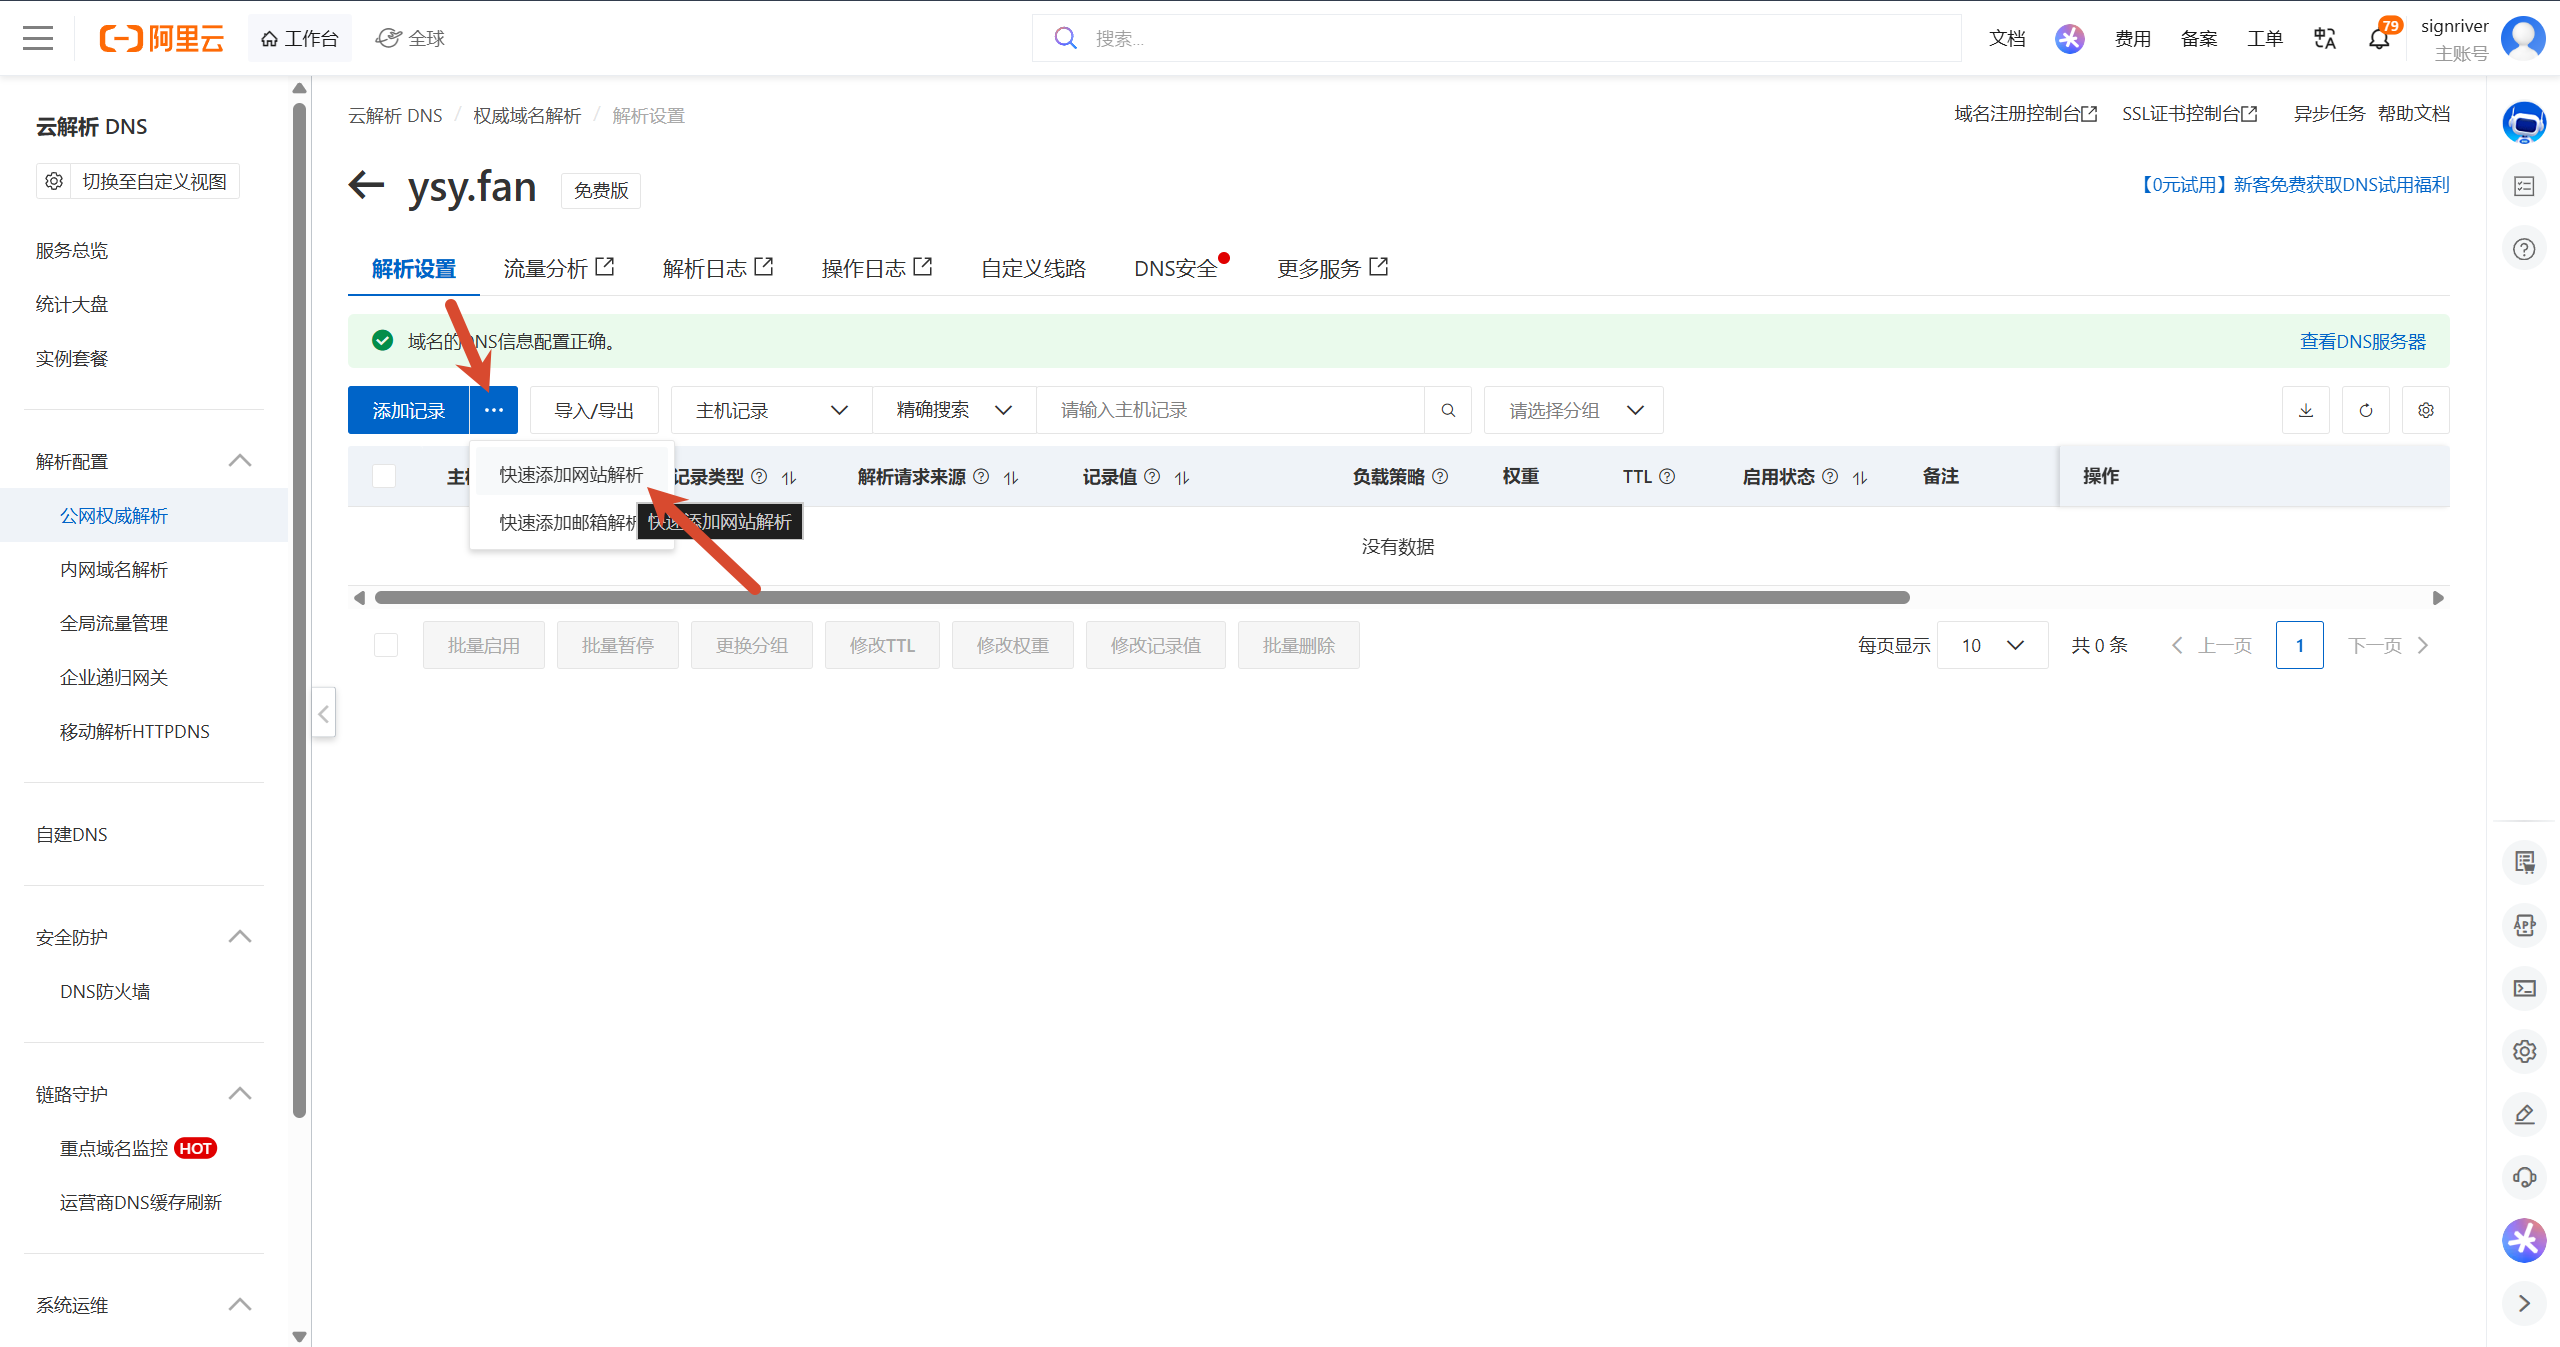Switch language with the translate icon
Viewport: 2560px width, 1347px height.
click(2325, 38)
